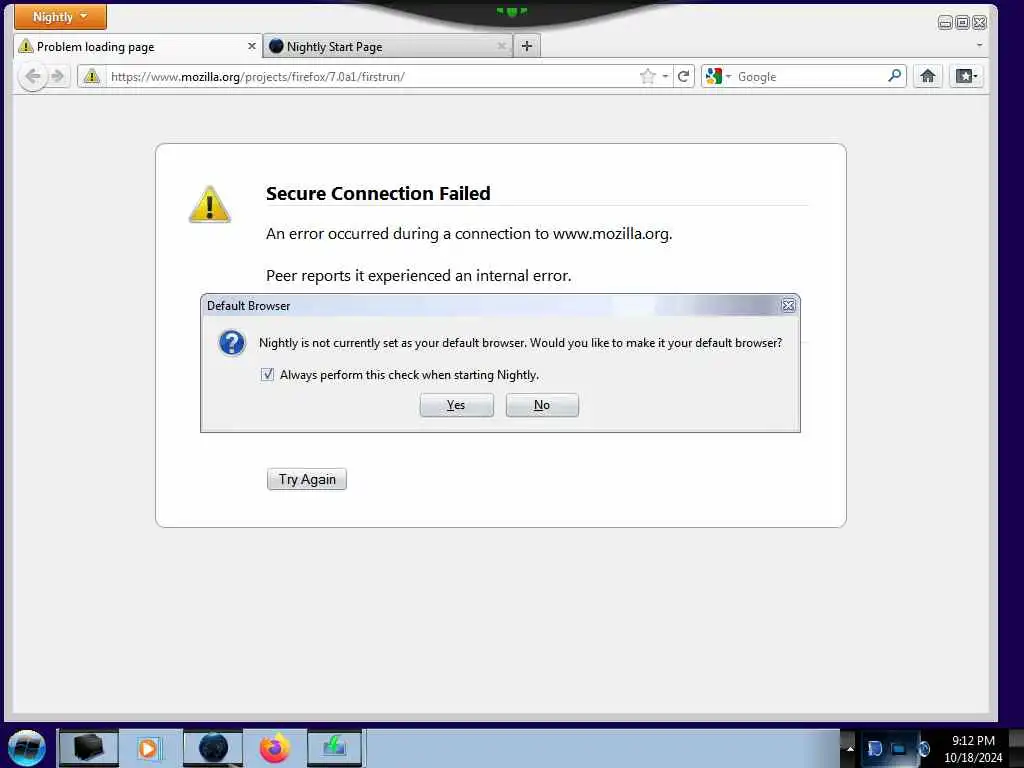Click the yellow warning triangle on error page

click(x=210, y=204)
